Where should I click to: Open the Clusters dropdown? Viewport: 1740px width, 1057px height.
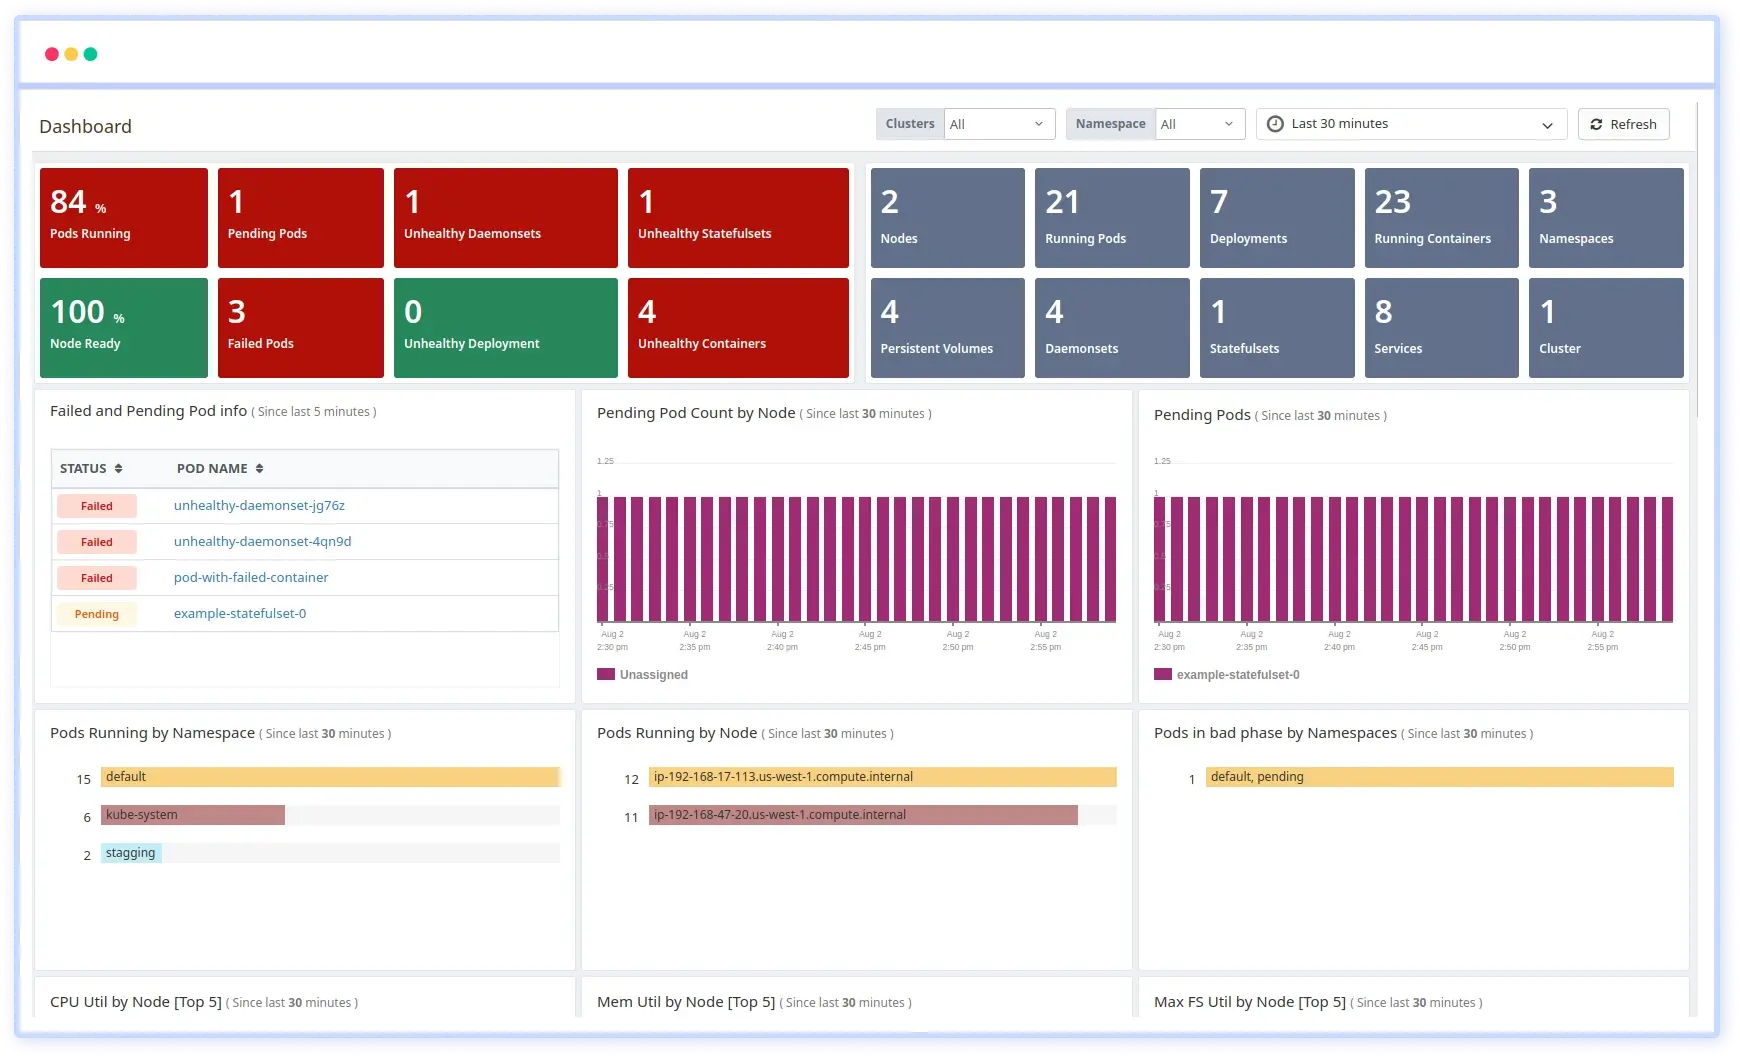[x=999, y=124]
